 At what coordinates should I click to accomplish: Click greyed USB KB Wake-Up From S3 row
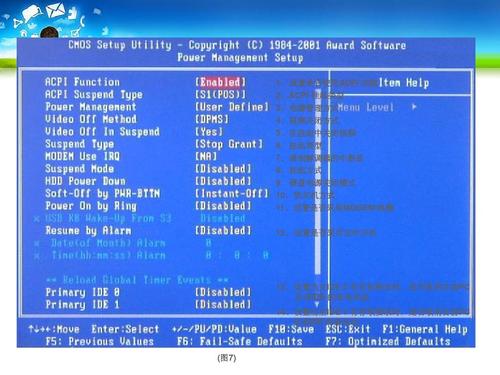[140, 218]
